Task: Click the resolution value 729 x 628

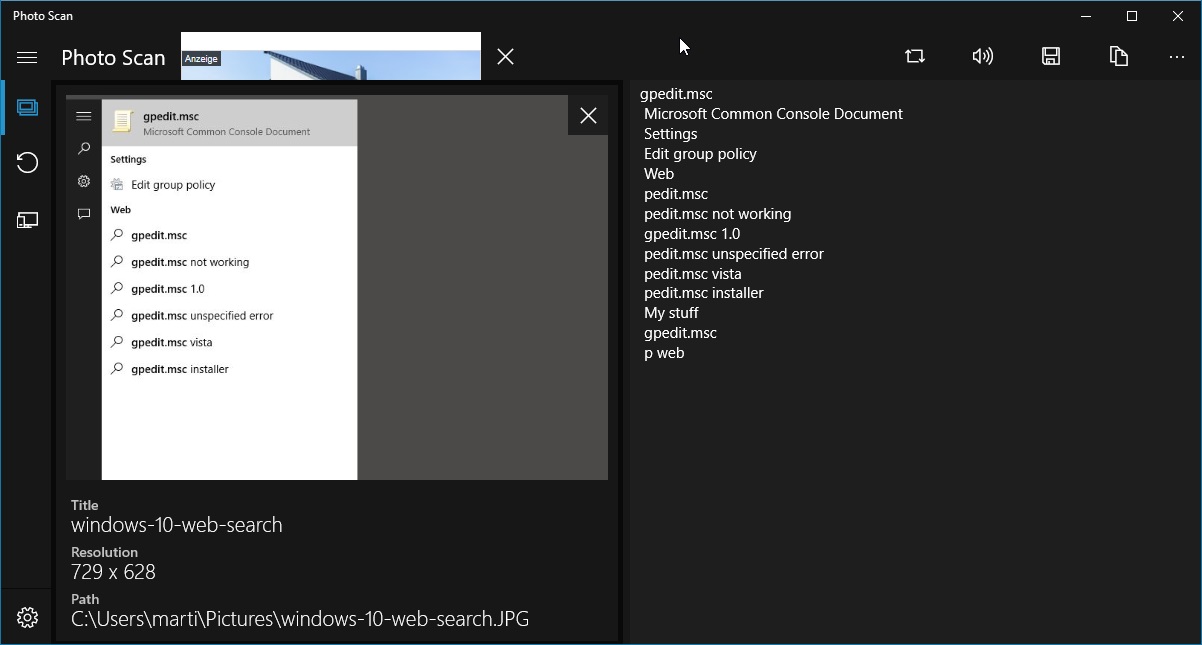Action: pos(113,572)
